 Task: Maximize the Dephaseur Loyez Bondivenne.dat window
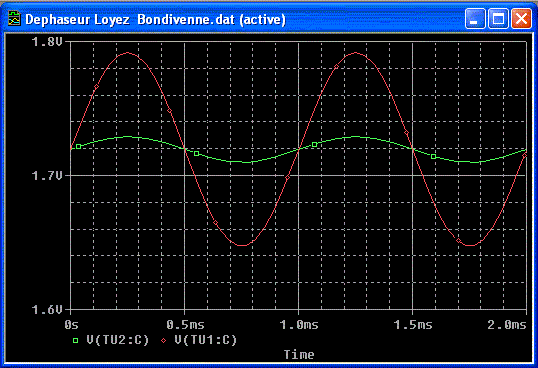pos(498,19)
